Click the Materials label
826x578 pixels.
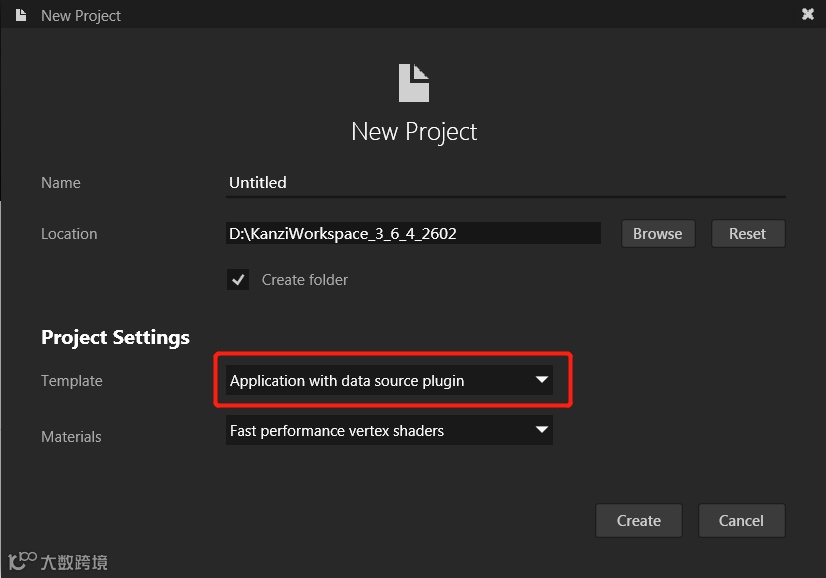click(71, 437)
